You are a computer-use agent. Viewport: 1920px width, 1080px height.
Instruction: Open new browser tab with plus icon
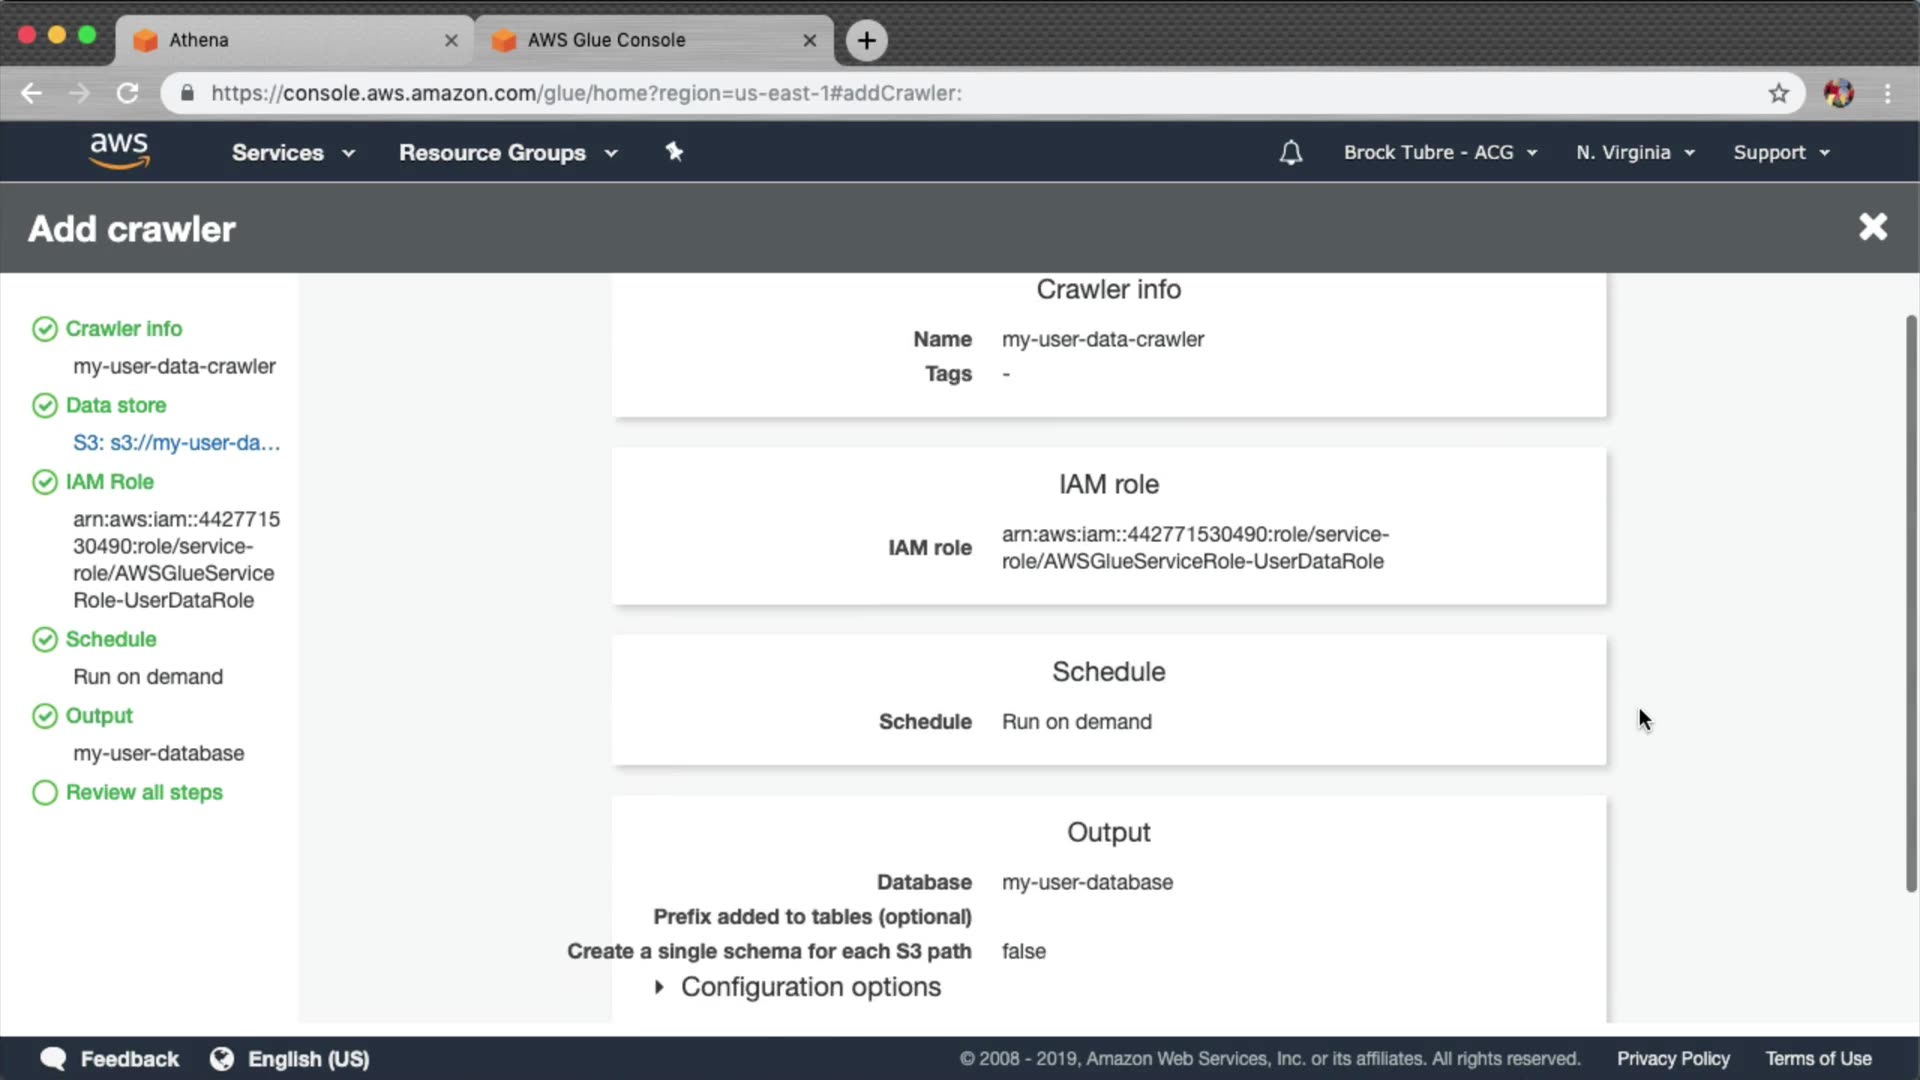click(866, 40)
